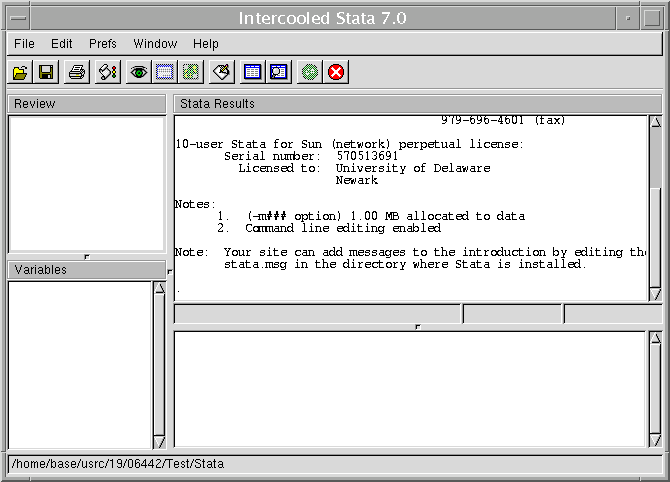The image size is (670, 482).
Task: Open the Data Browser icon
Action: pyautogui.click(x=278, y=72)
